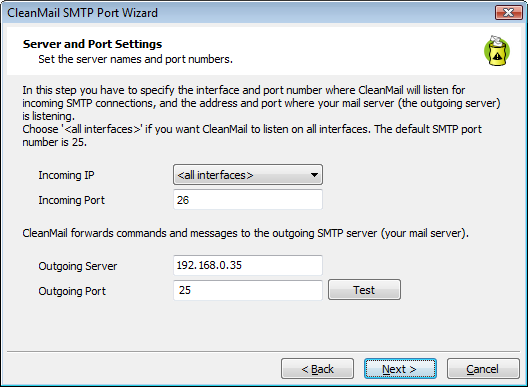
Task: Open the Incoming IP combo box
Action: (248, 175)
